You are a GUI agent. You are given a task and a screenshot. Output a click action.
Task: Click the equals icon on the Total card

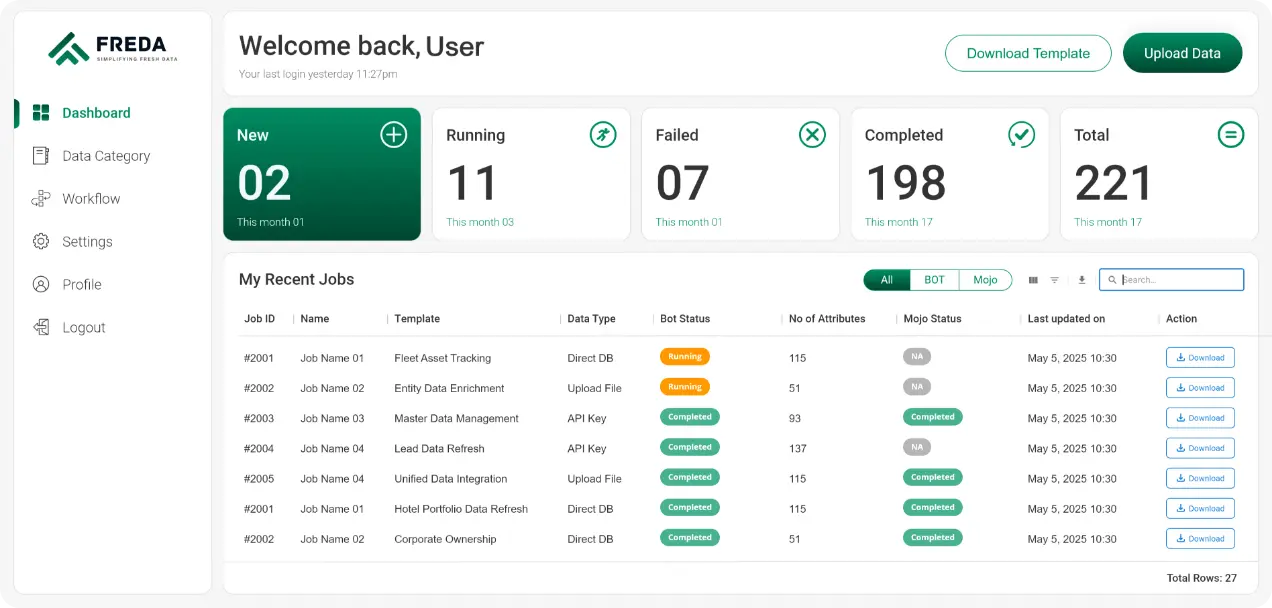(x=1230, y=135)
